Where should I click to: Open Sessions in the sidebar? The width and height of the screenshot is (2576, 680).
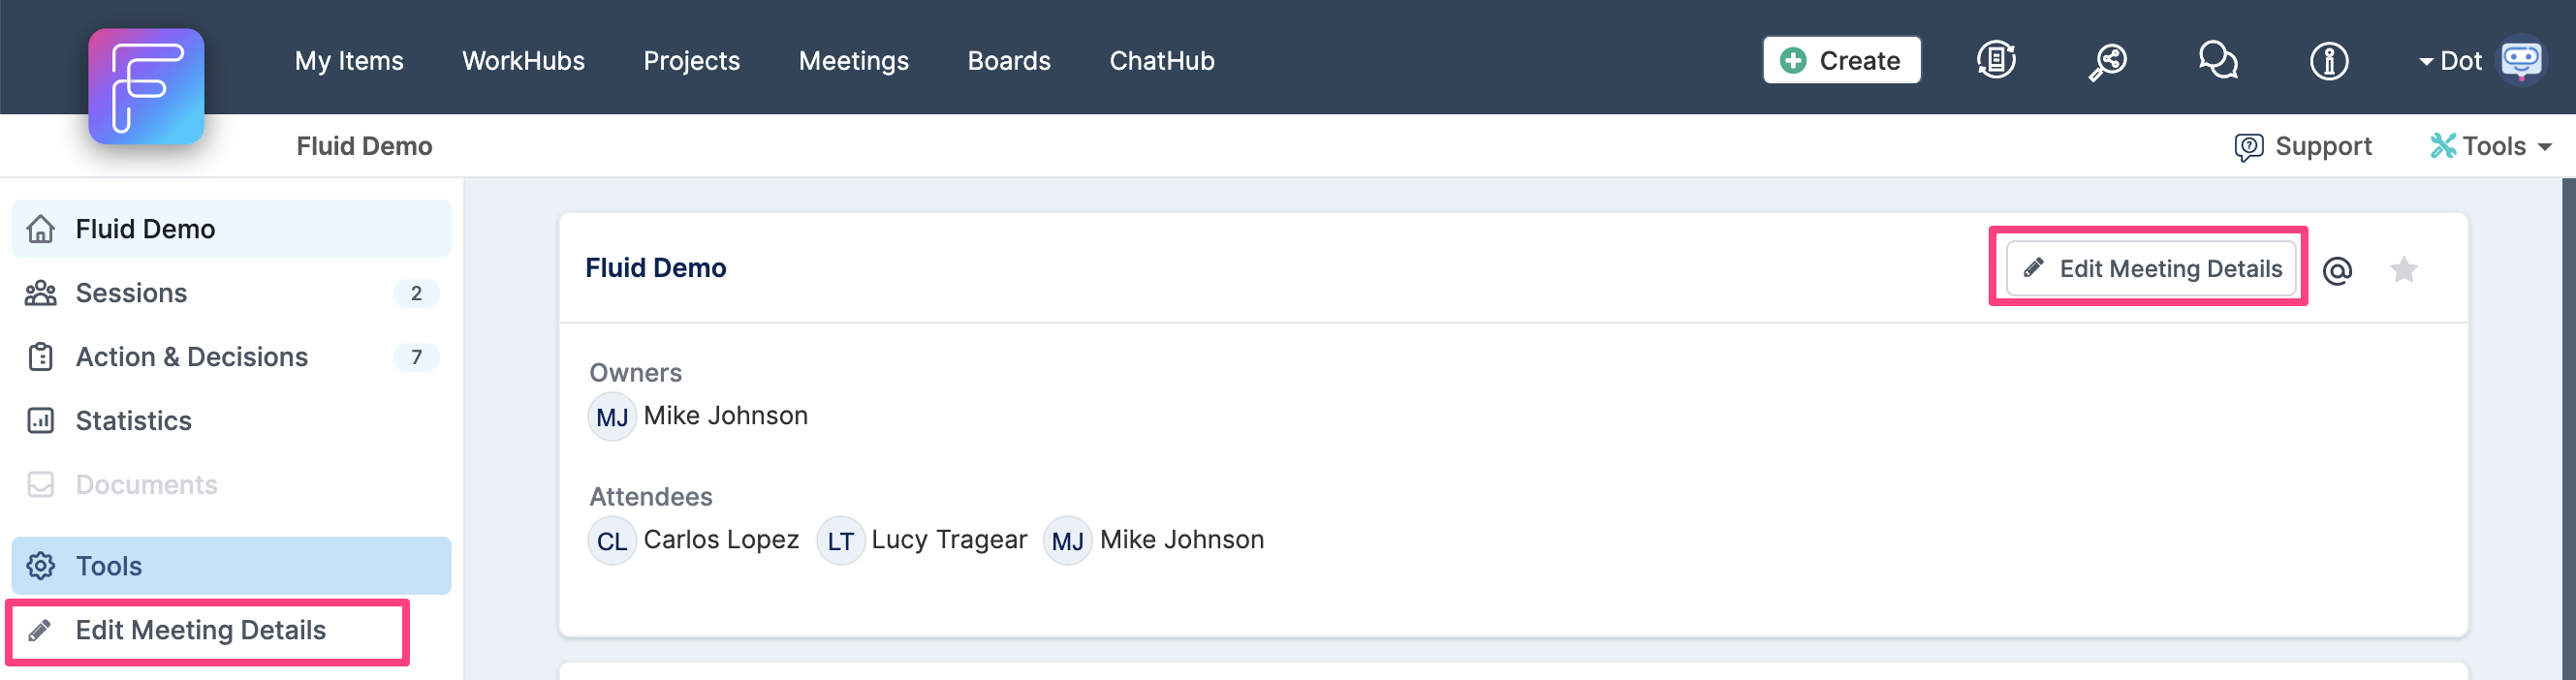click(231, 293)
